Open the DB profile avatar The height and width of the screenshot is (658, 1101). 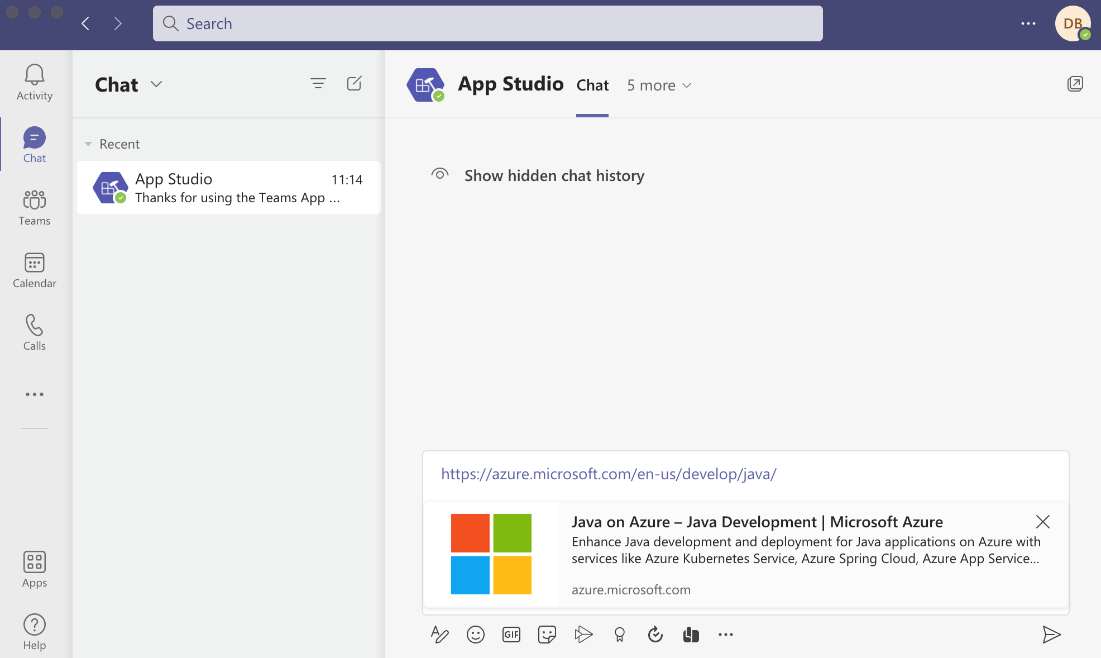tap(1072, 24)
